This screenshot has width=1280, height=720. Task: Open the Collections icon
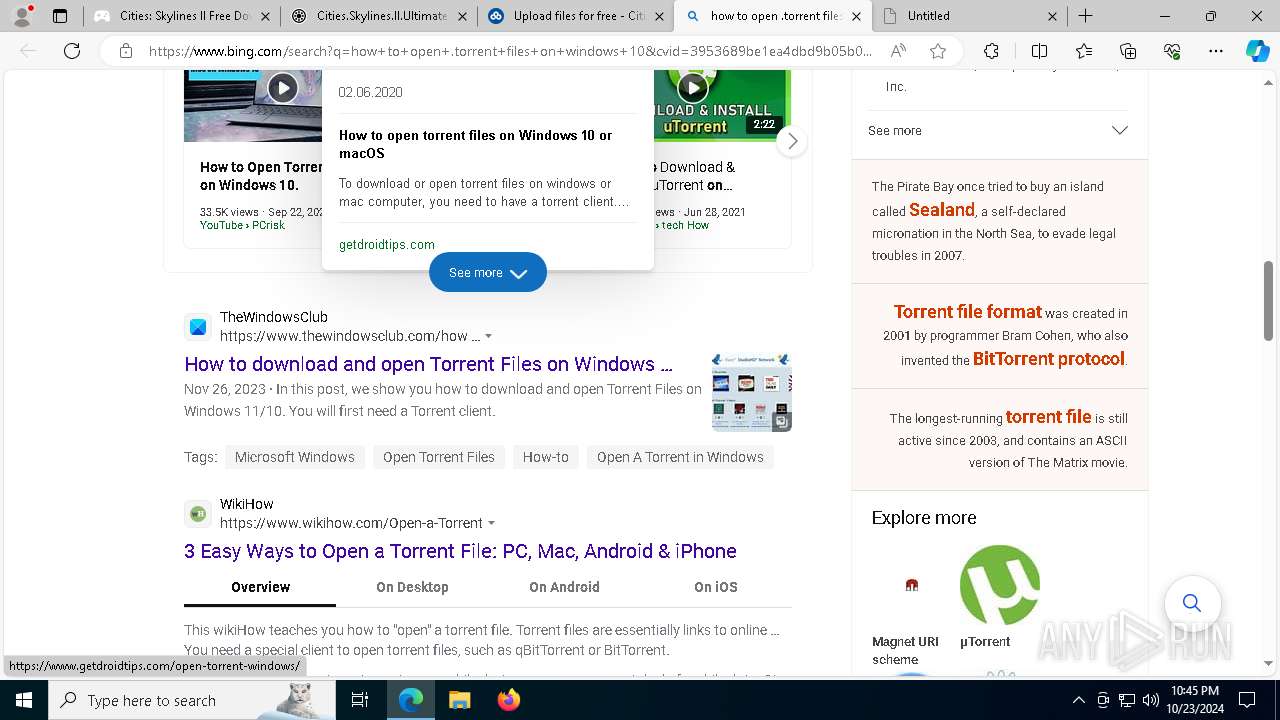point(1128,51)
